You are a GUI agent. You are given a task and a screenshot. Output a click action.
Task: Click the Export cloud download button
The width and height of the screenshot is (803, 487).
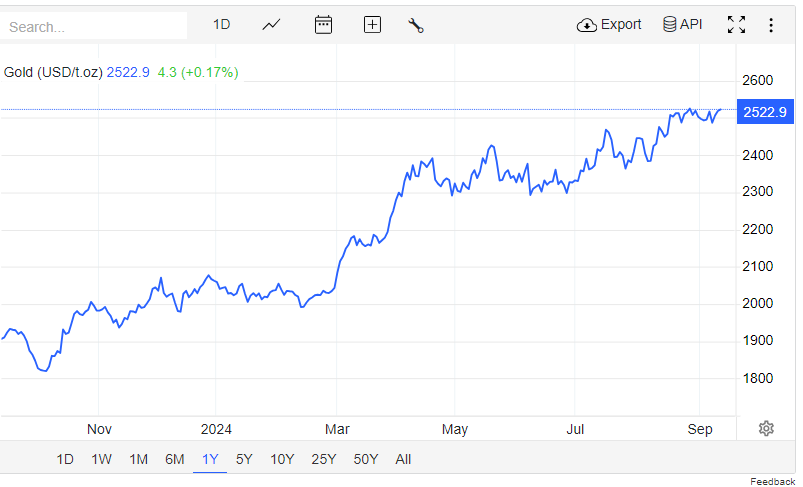[x=609, y=25]
